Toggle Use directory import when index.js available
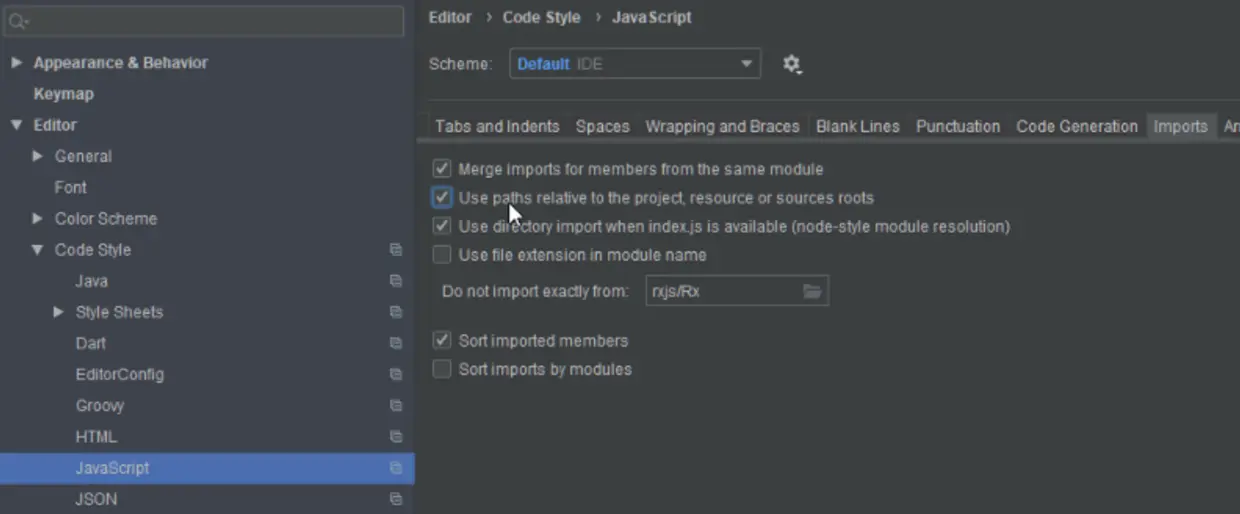1240x514 pixels. click(442, 226)
